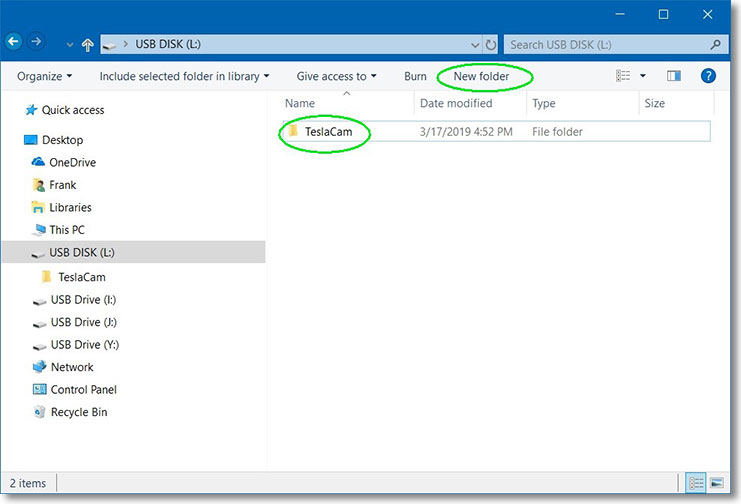Select Quick access in navigation pane

click(72, 110)
